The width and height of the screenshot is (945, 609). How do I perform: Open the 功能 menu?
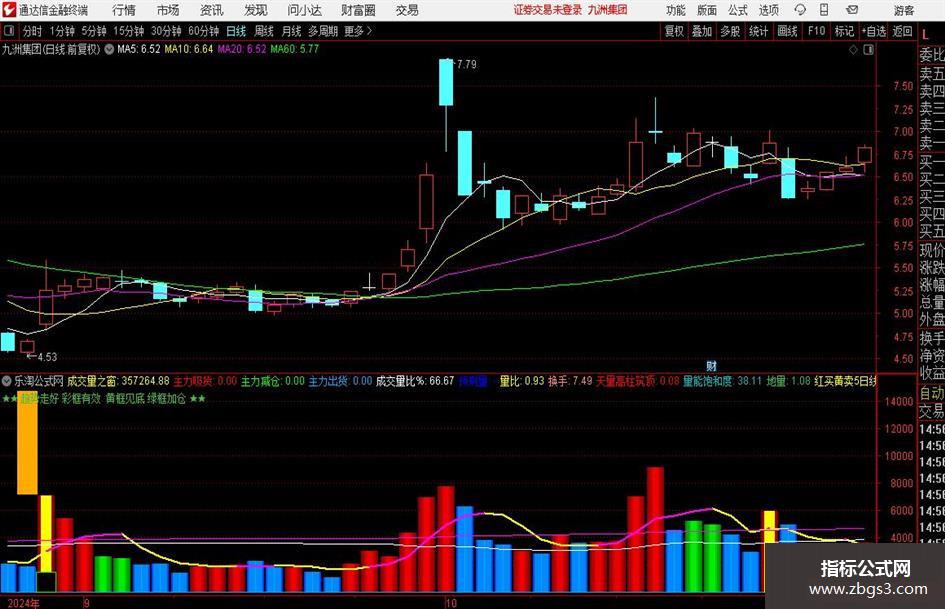(x=676, y=10)
